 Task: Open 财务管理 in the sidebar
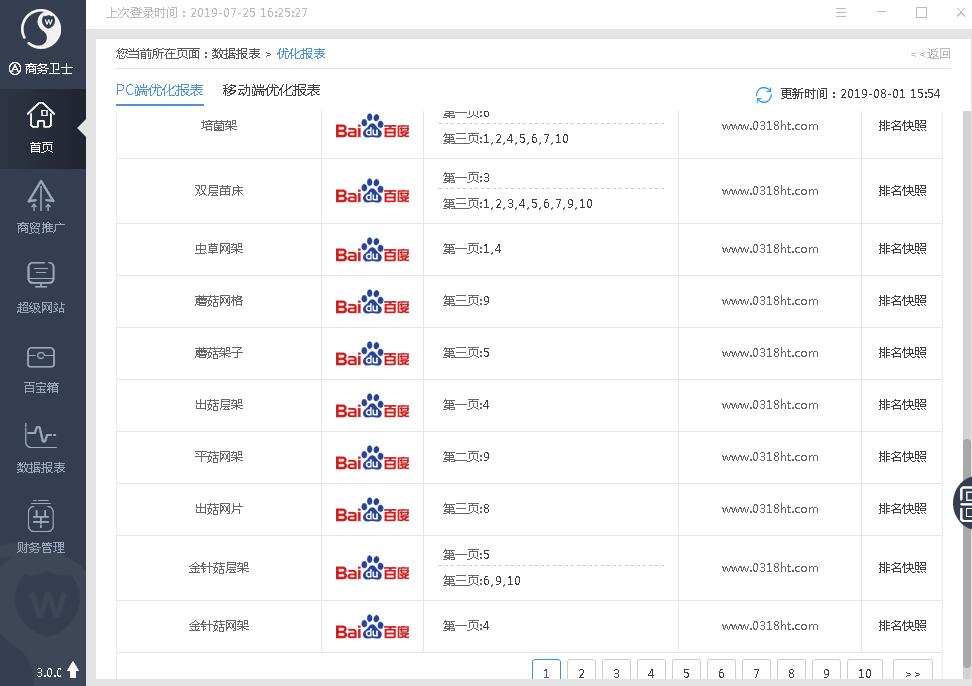point(41,526)
